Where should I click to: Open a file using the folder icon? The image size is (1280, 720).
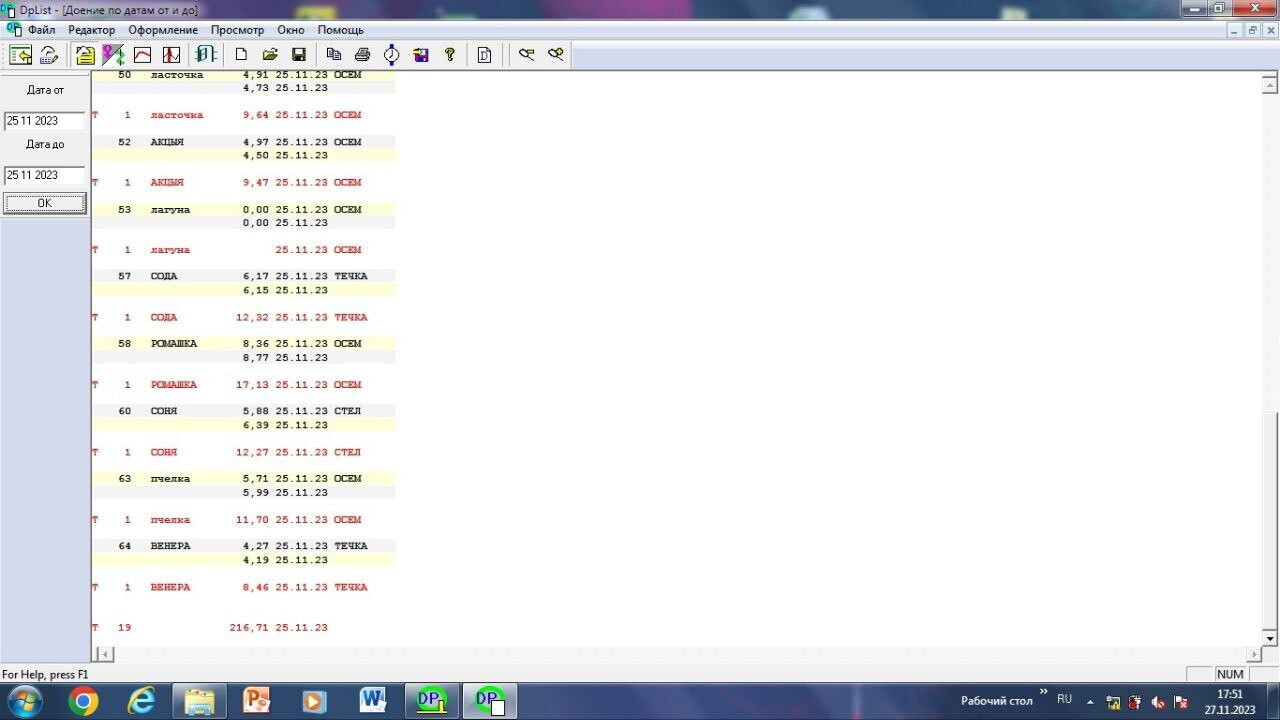pos(270,55)
